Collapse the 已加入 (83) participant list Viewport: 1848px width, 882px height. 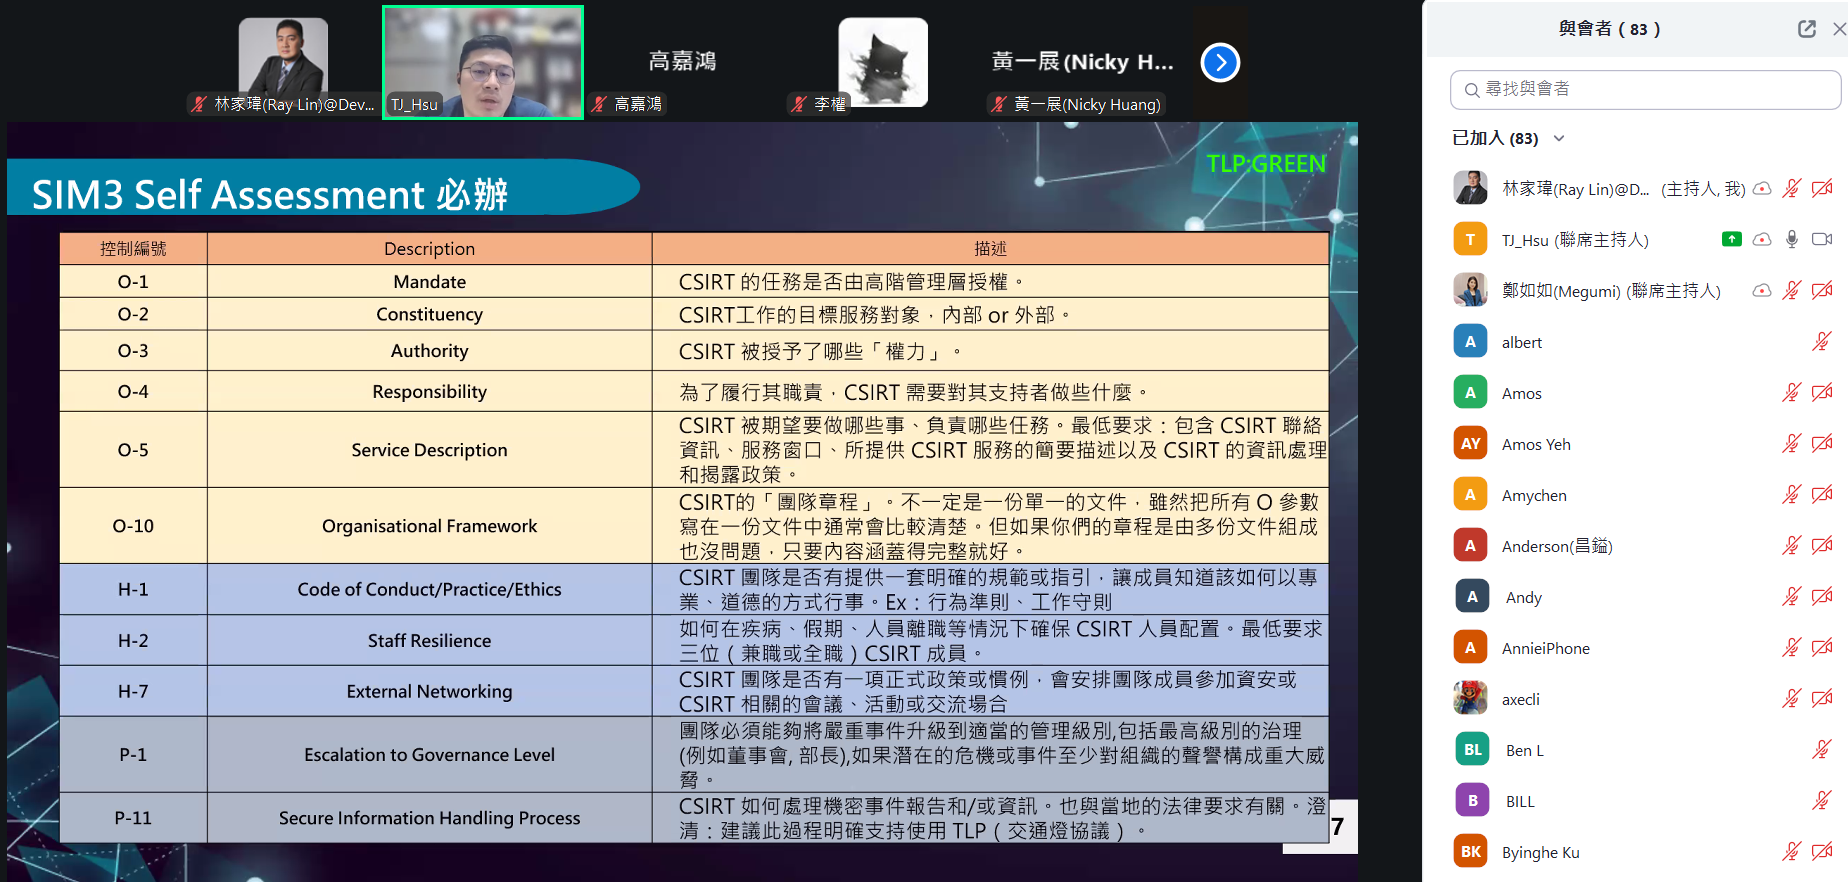coord(1559,138)
